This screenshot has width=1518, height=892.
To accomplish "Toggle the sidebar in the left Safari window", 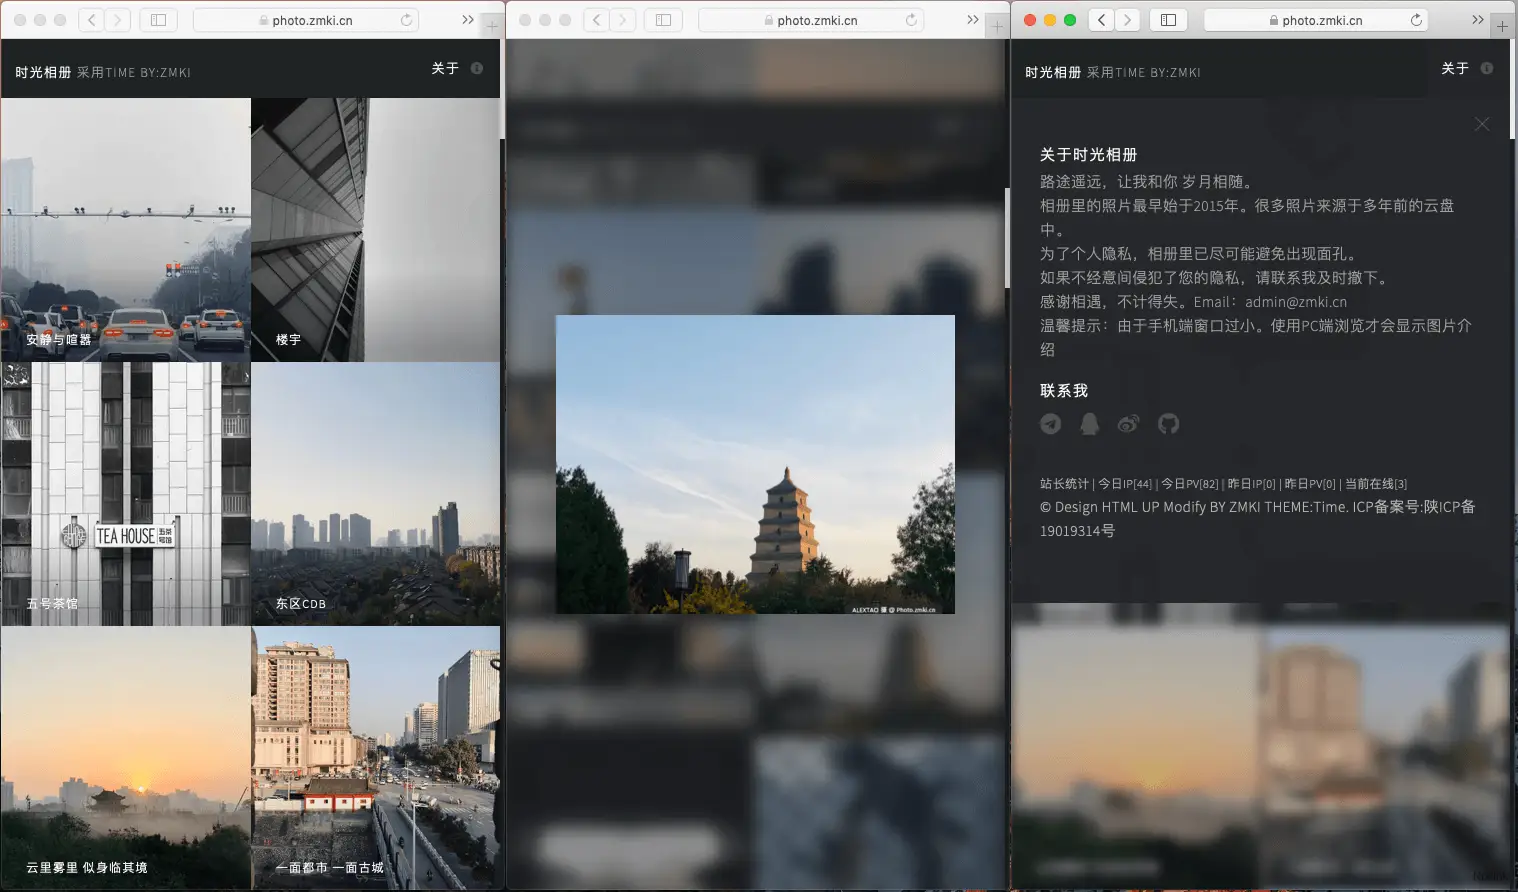I will (x=158, y=20).
